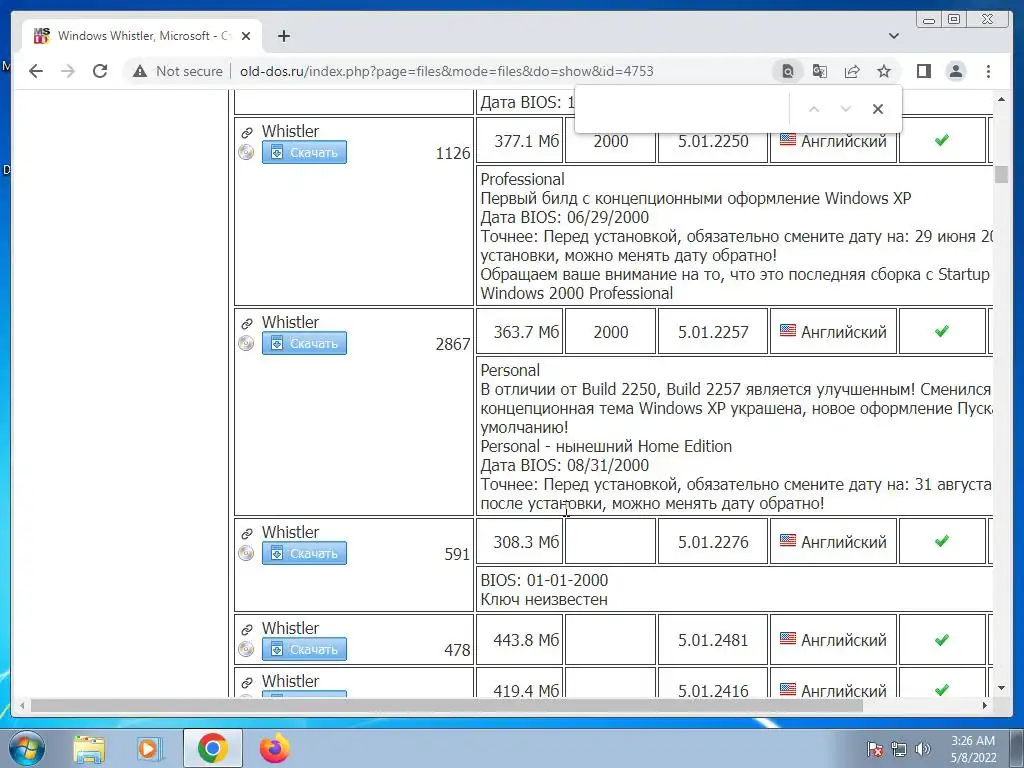Download Whistler build 5.01.2250
Image resolution: width=1024 pixels, height=768 pixels.
[x=304, y=152]
